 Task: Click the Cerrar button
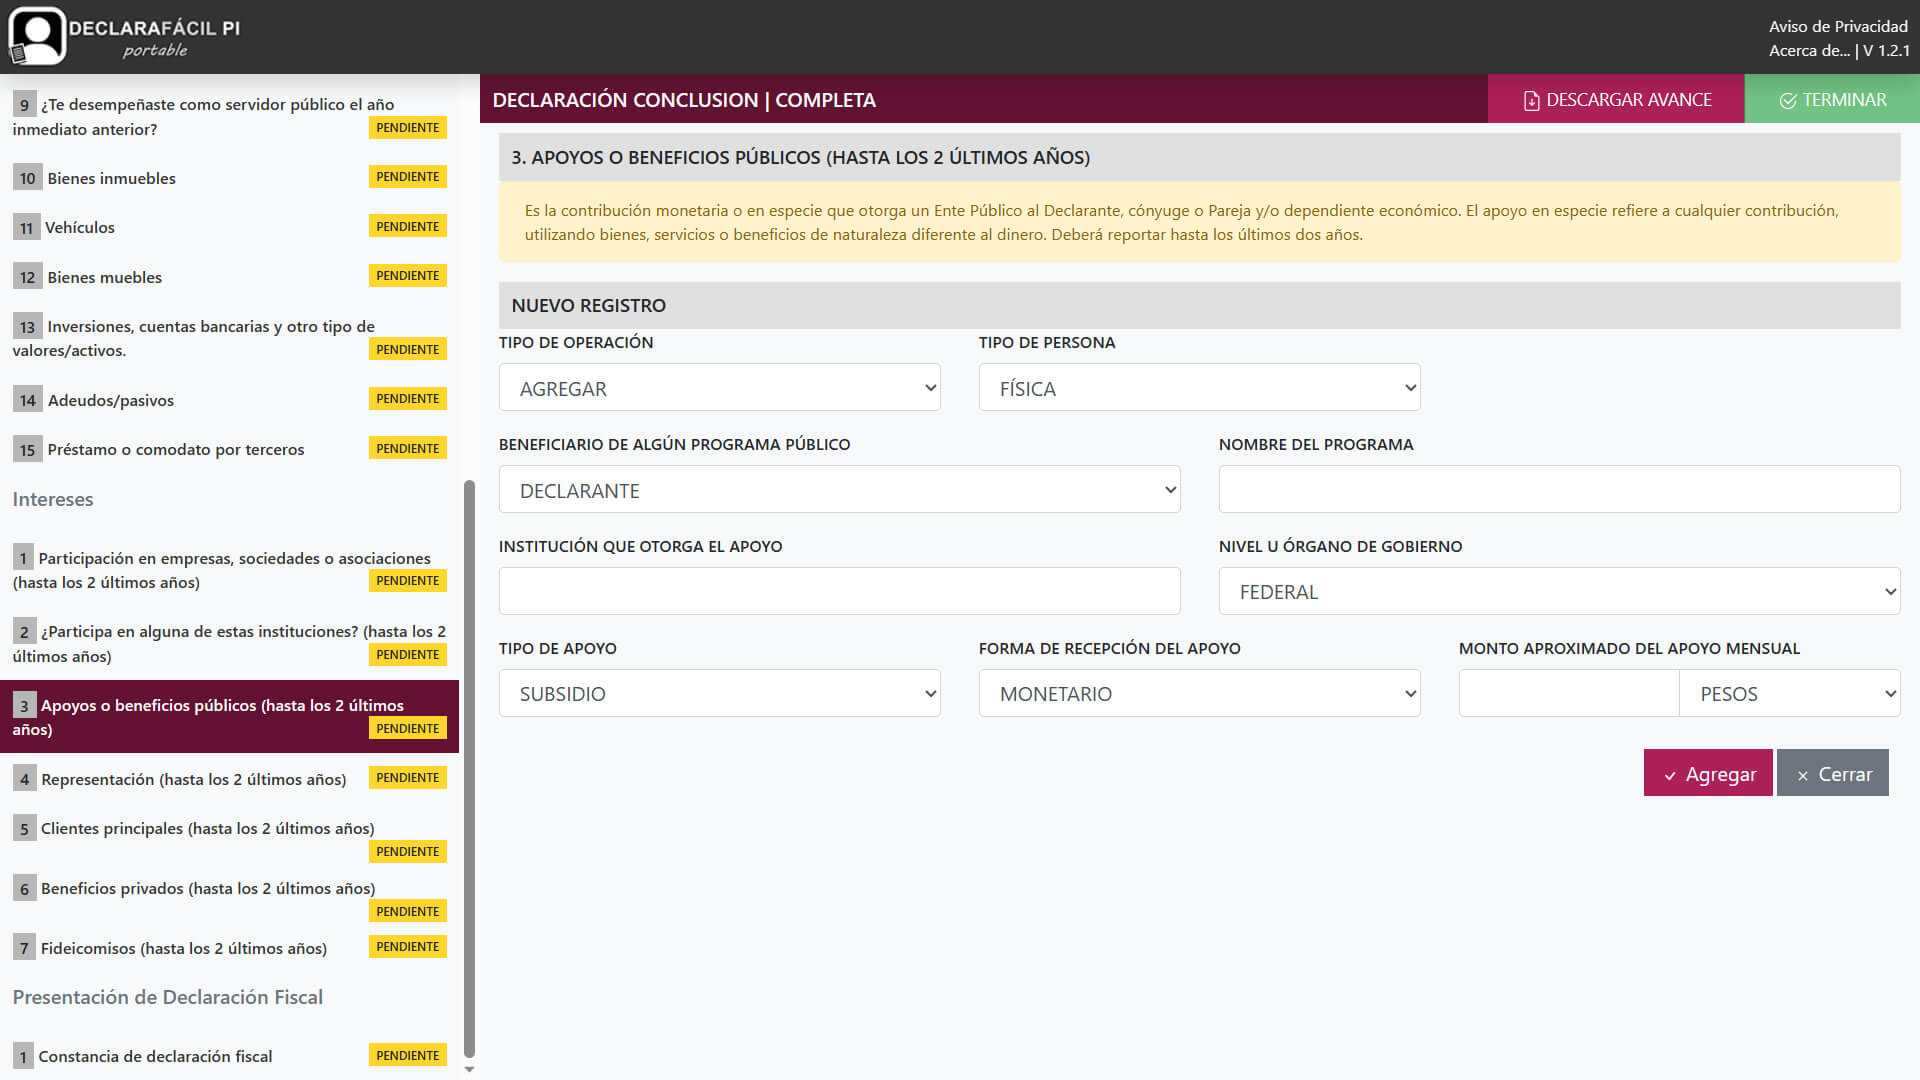(1833, 773)
